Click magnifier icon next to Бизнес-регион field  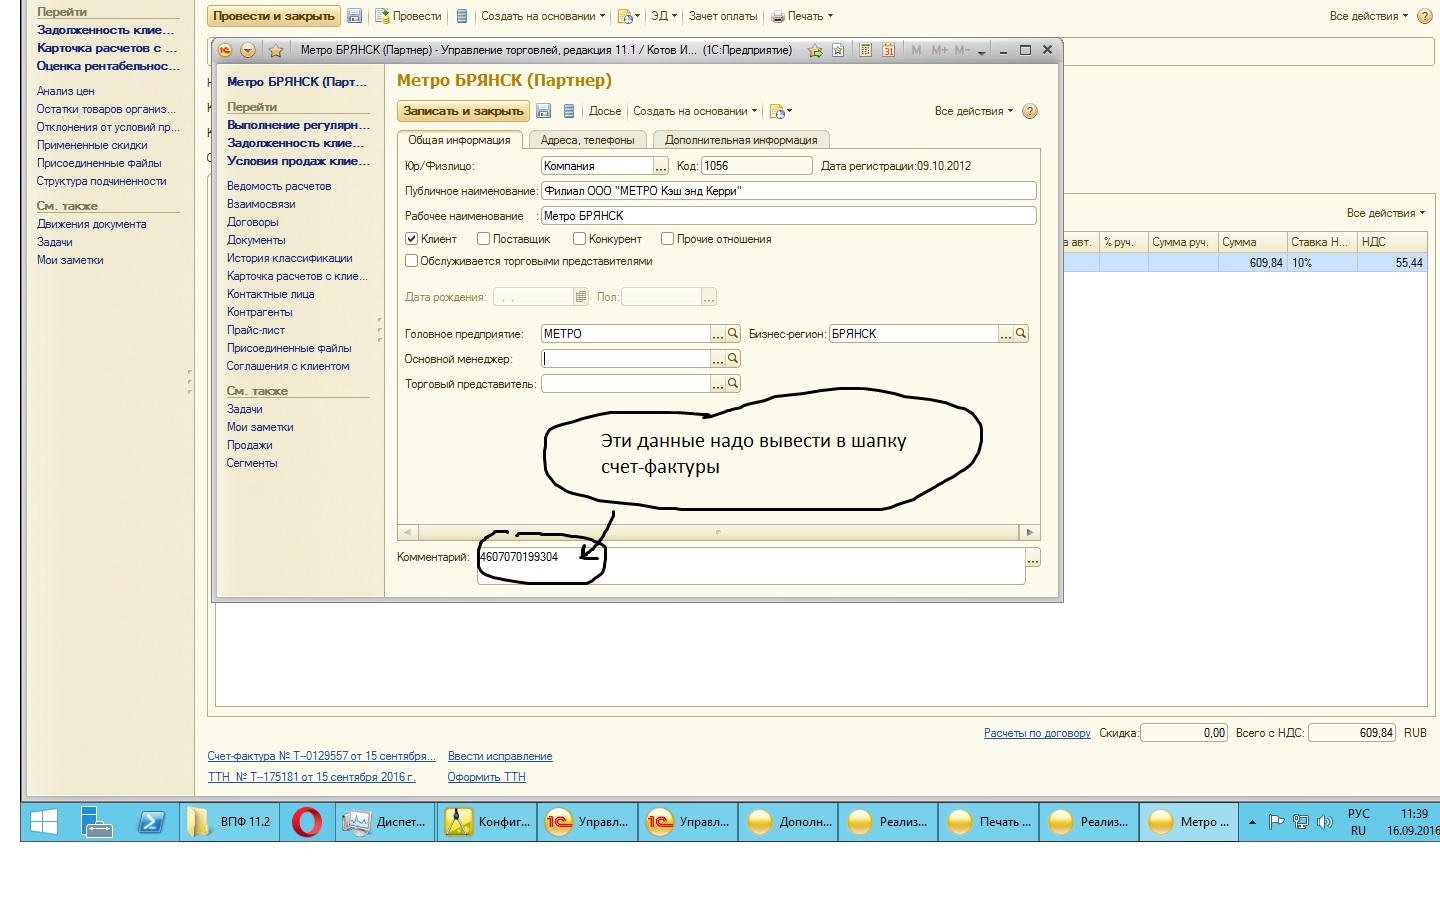point(1021,334)
